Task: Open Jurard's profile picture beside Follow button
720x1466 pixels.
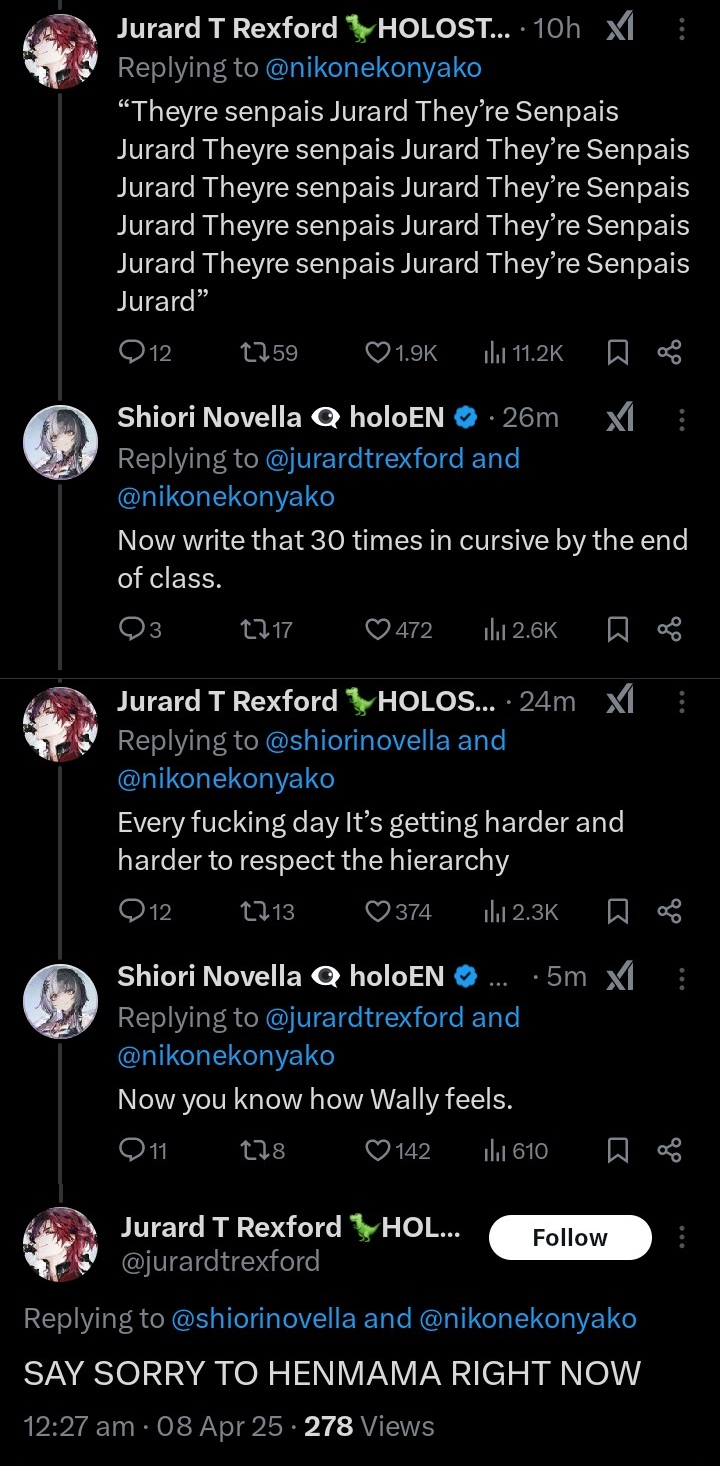Action: [x=60, y=1244]
